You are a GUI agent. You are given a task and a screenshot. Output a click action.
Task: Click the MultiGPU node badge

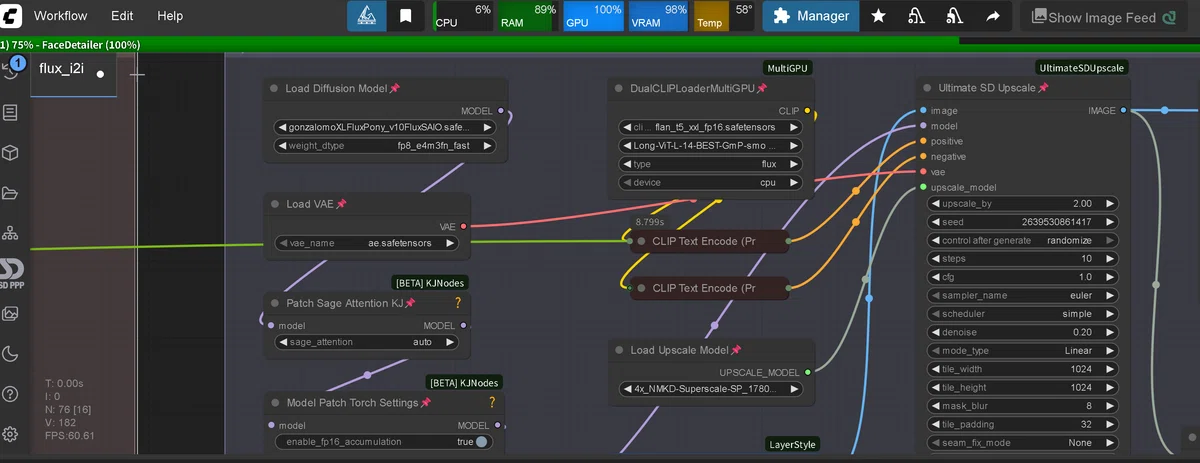click(787, 68)
